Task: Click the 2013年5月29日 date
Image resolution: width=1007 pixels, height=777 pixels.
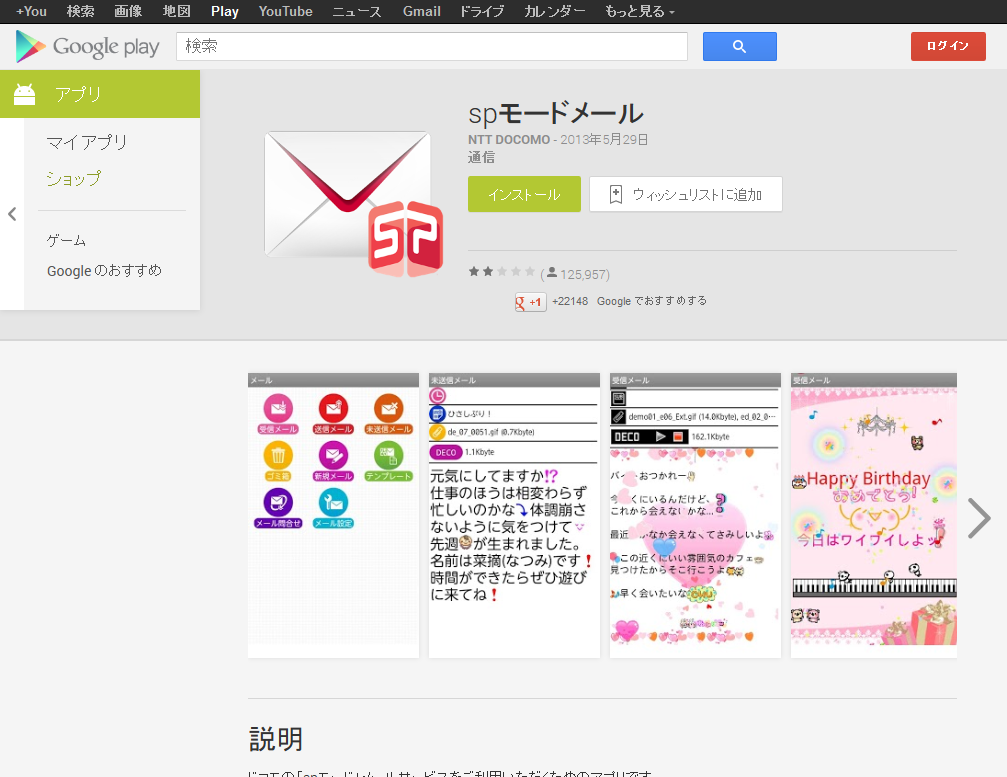Action: [x=604, y=139]
